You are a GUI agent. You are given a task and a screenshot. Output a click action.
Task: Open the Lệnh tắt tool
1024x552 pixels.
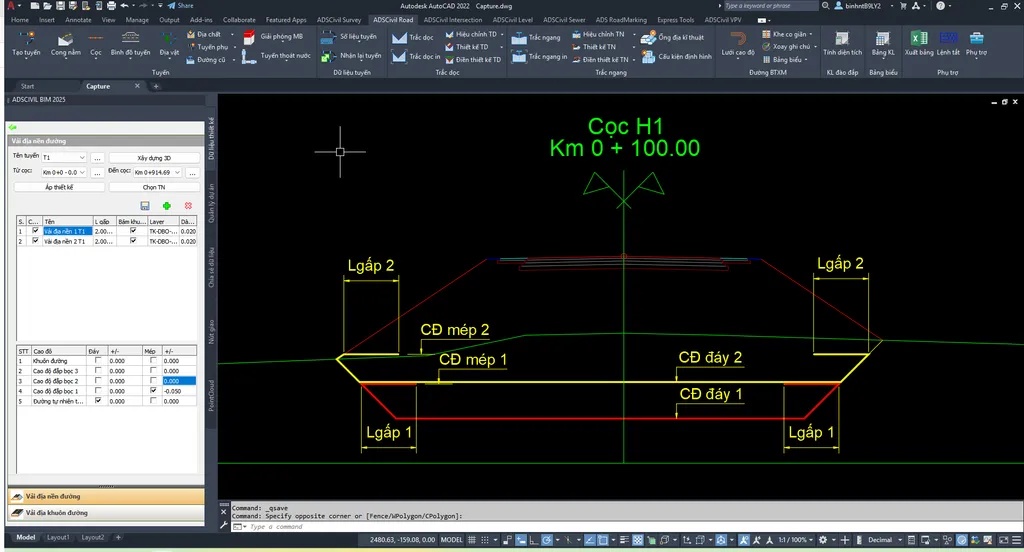(x=948, y=44)
